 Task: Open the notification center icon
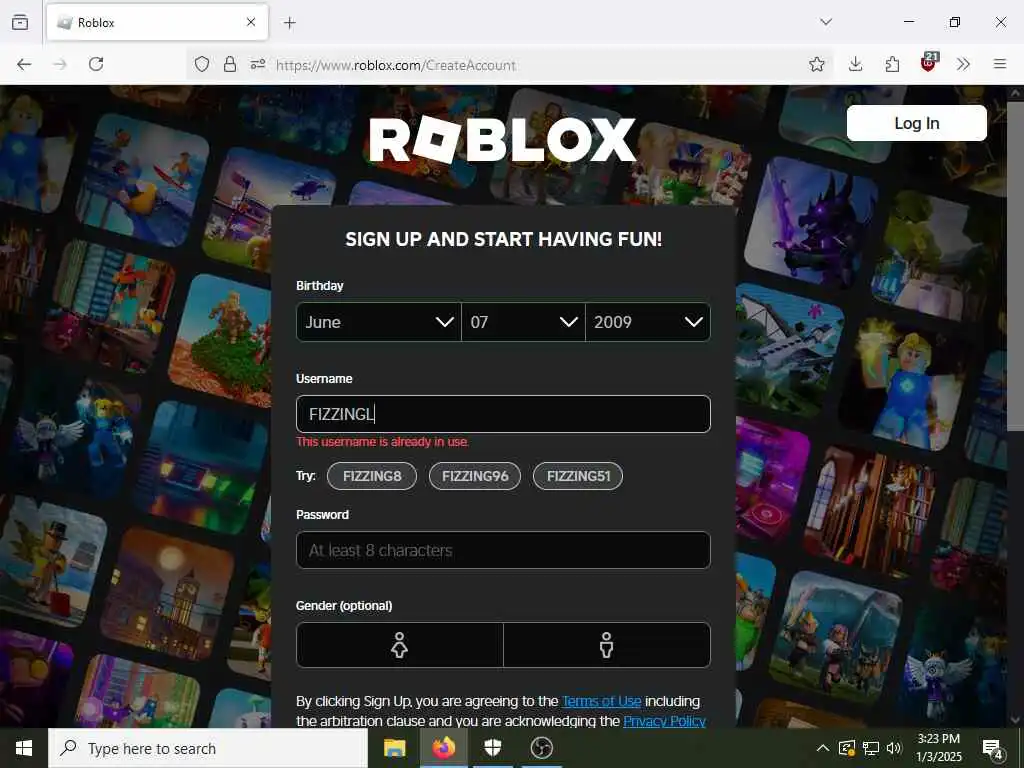[x=993, y=750]
